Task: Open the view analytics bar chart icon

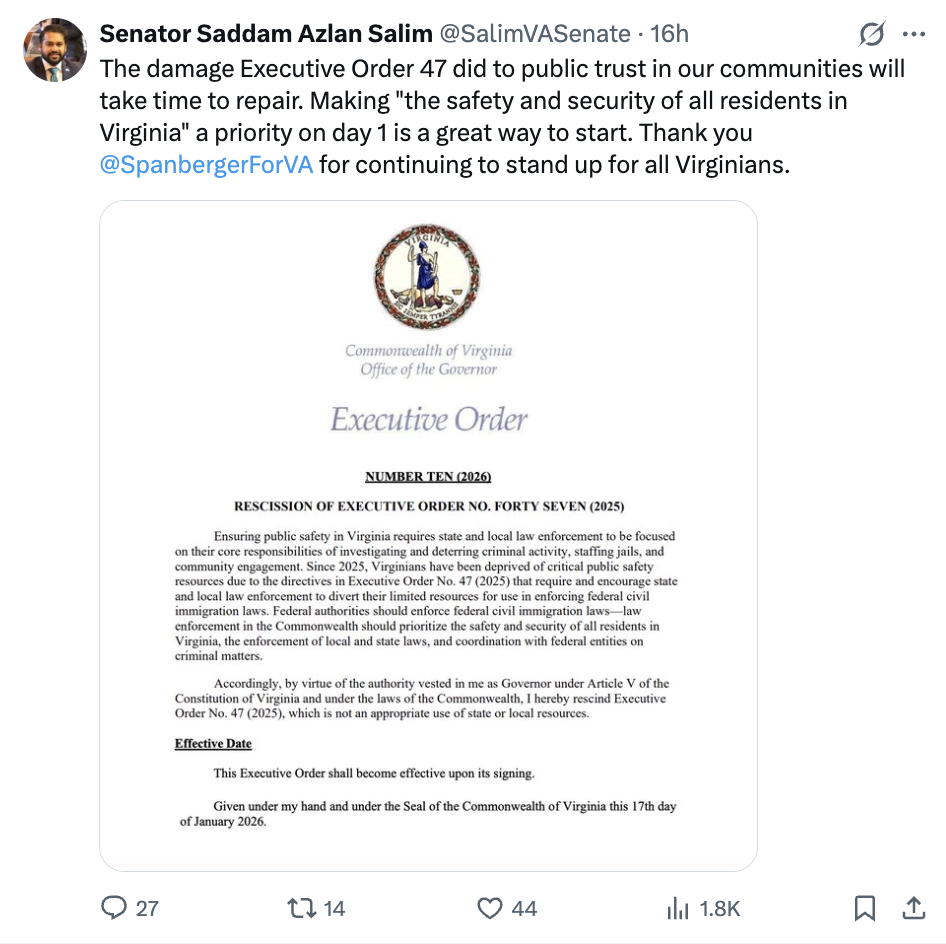Action: coord(678,908)
